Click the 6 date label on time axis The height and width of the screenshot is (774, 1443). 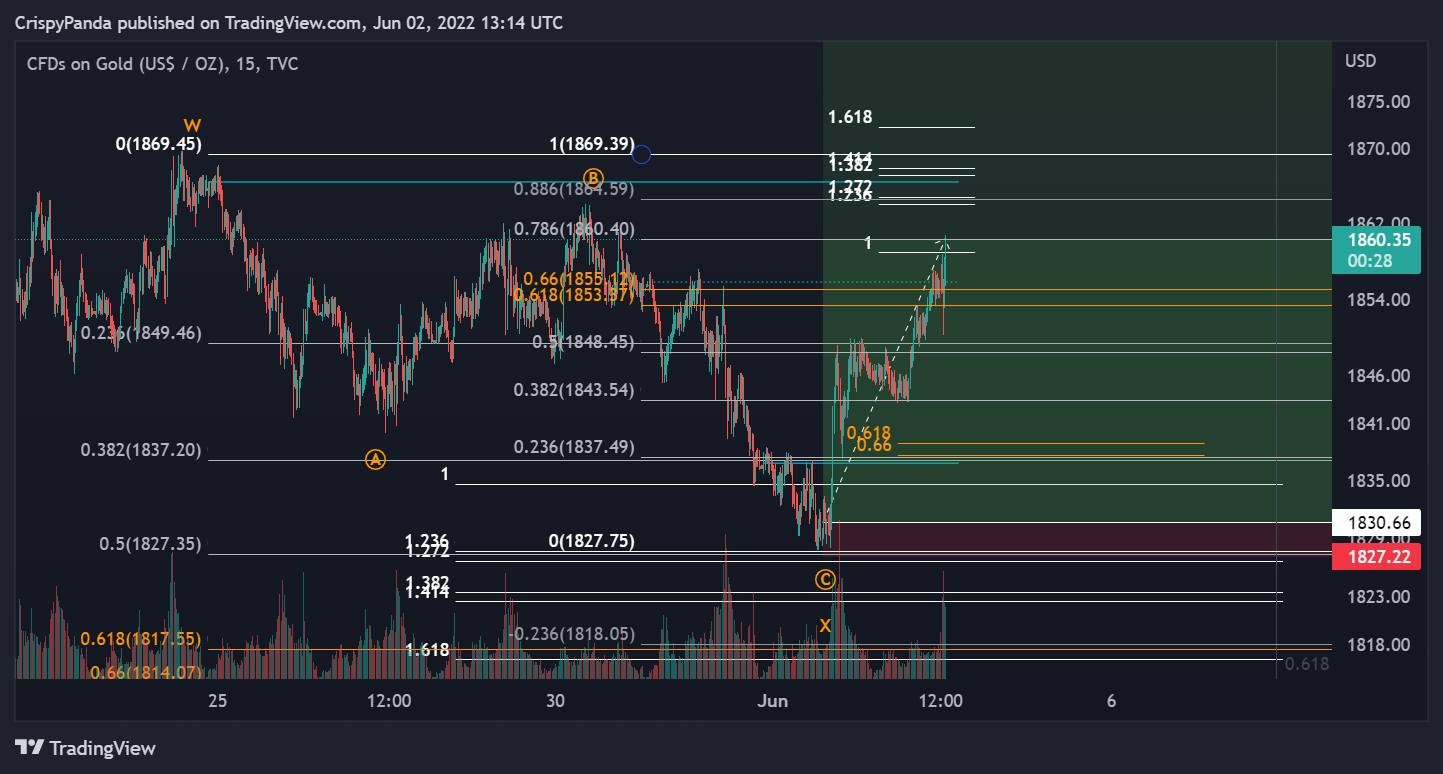1112,701
